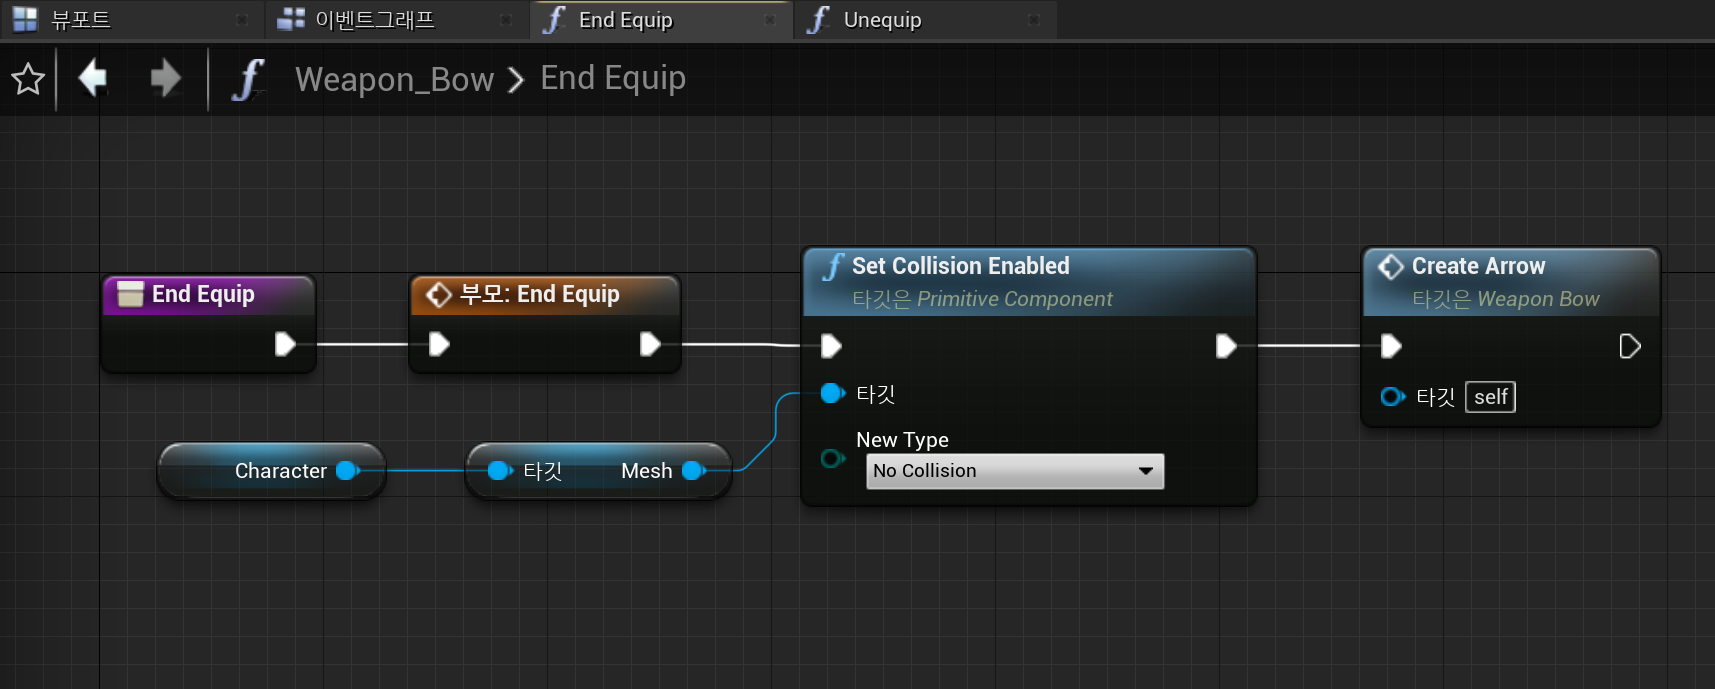Click the Set Collision Enabled function icon
Image resolution: width=1715 pixels, height=689 pixels.
(x=833, y=267)
